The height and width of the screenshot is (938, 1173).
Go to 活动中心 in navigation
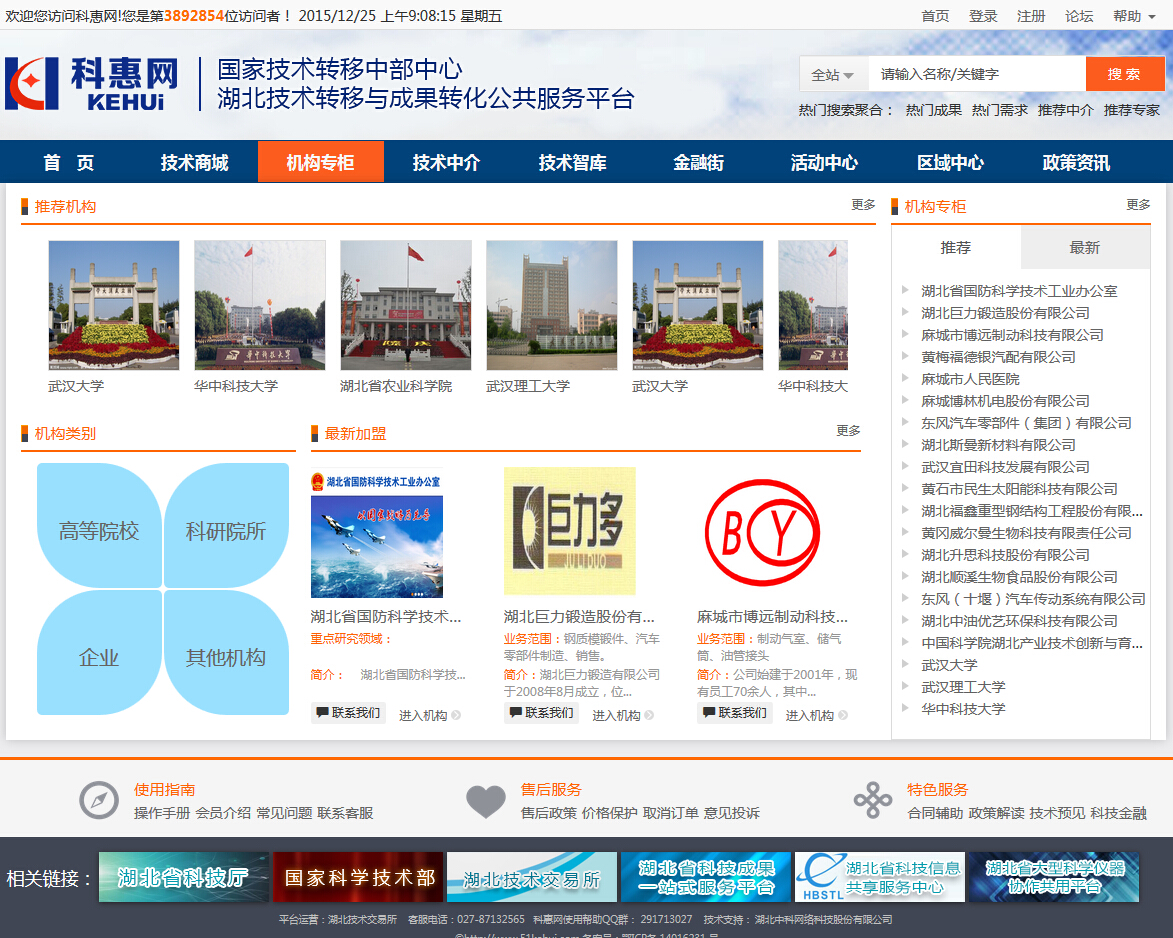(824, 162)
